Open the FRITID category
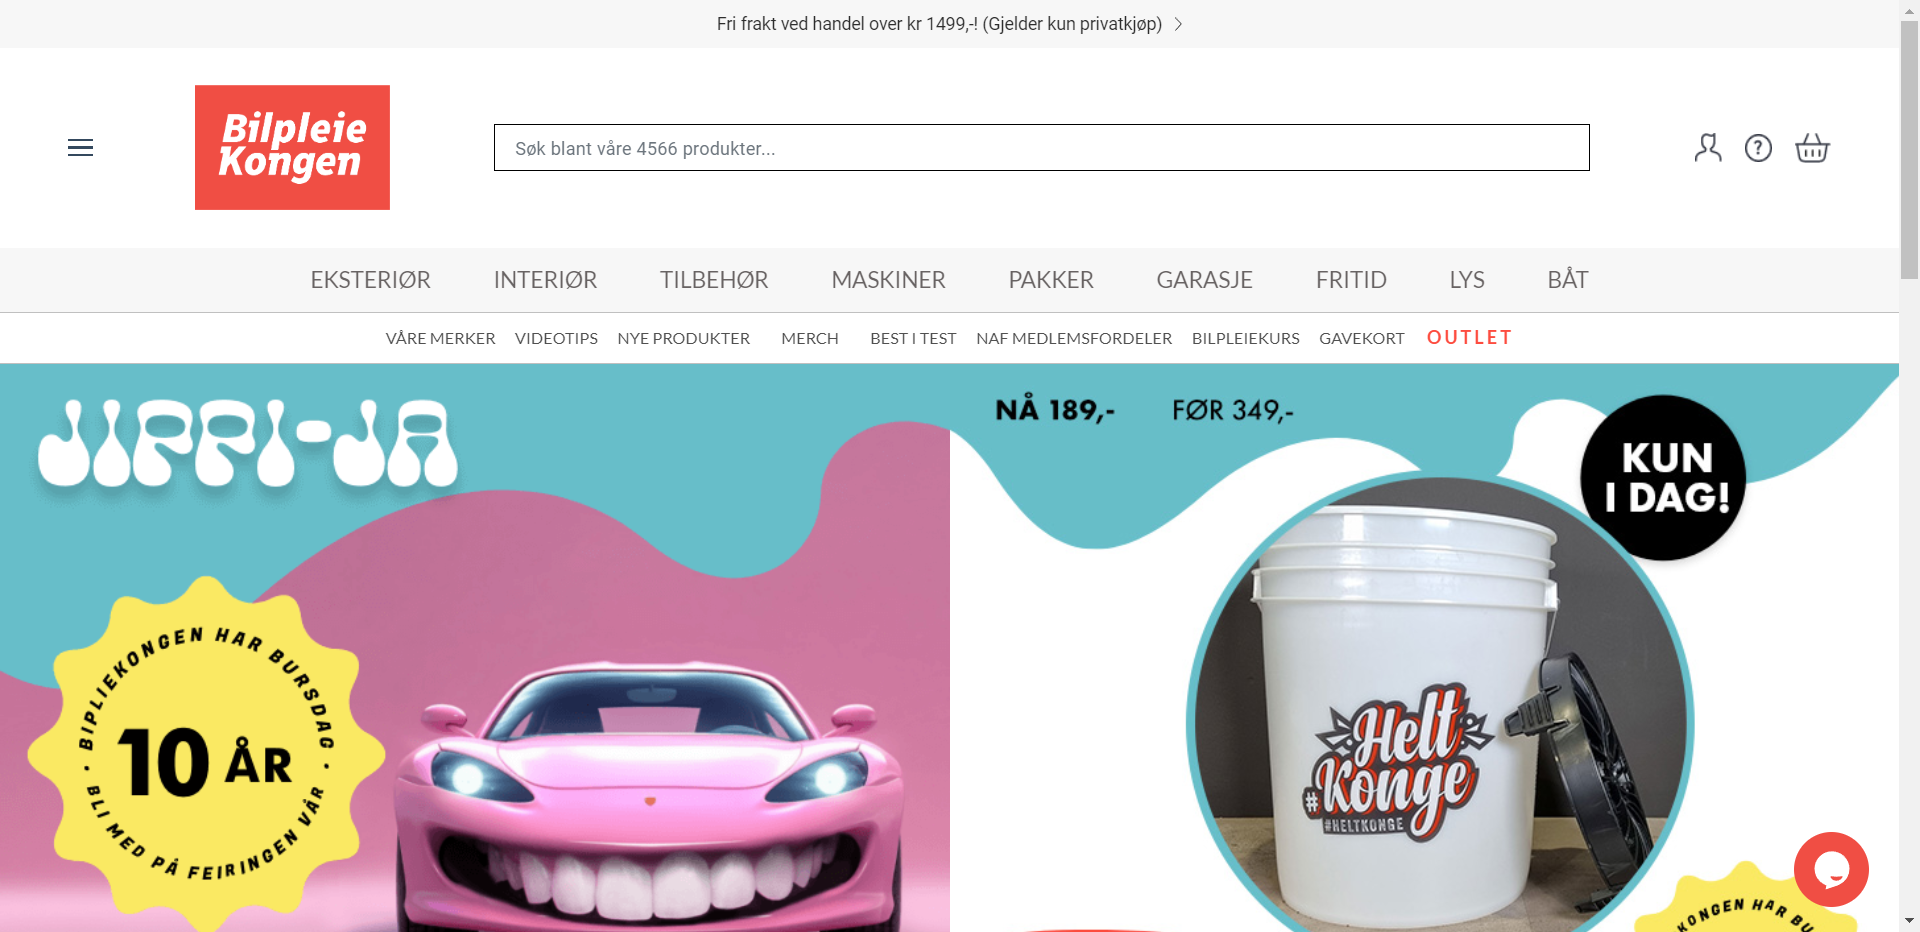 (1351, 280)
